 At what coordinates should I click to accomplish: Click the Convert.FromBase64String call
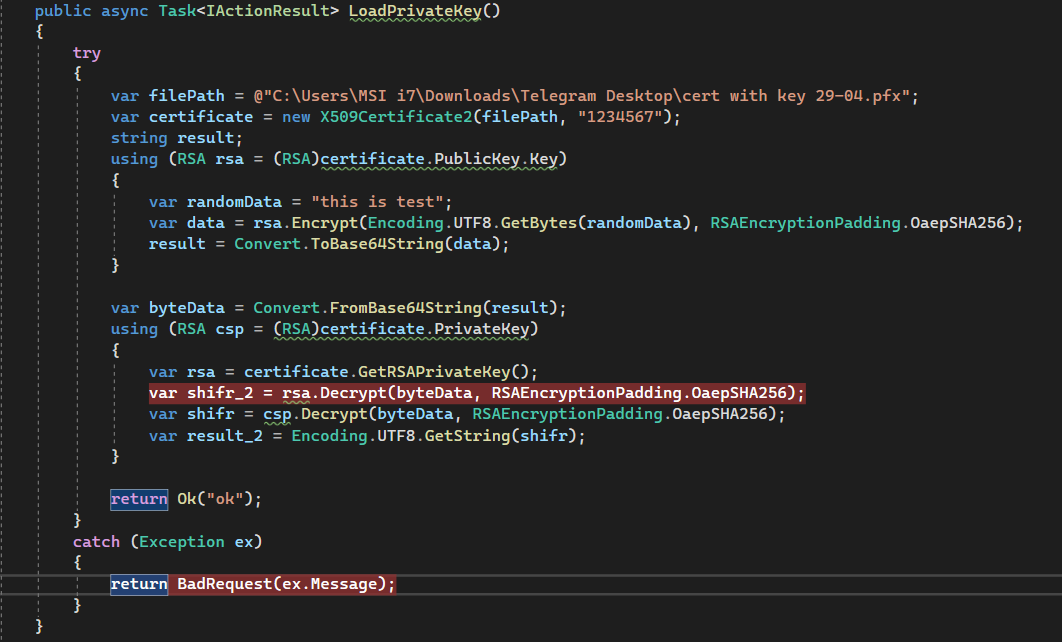(367, 308)
